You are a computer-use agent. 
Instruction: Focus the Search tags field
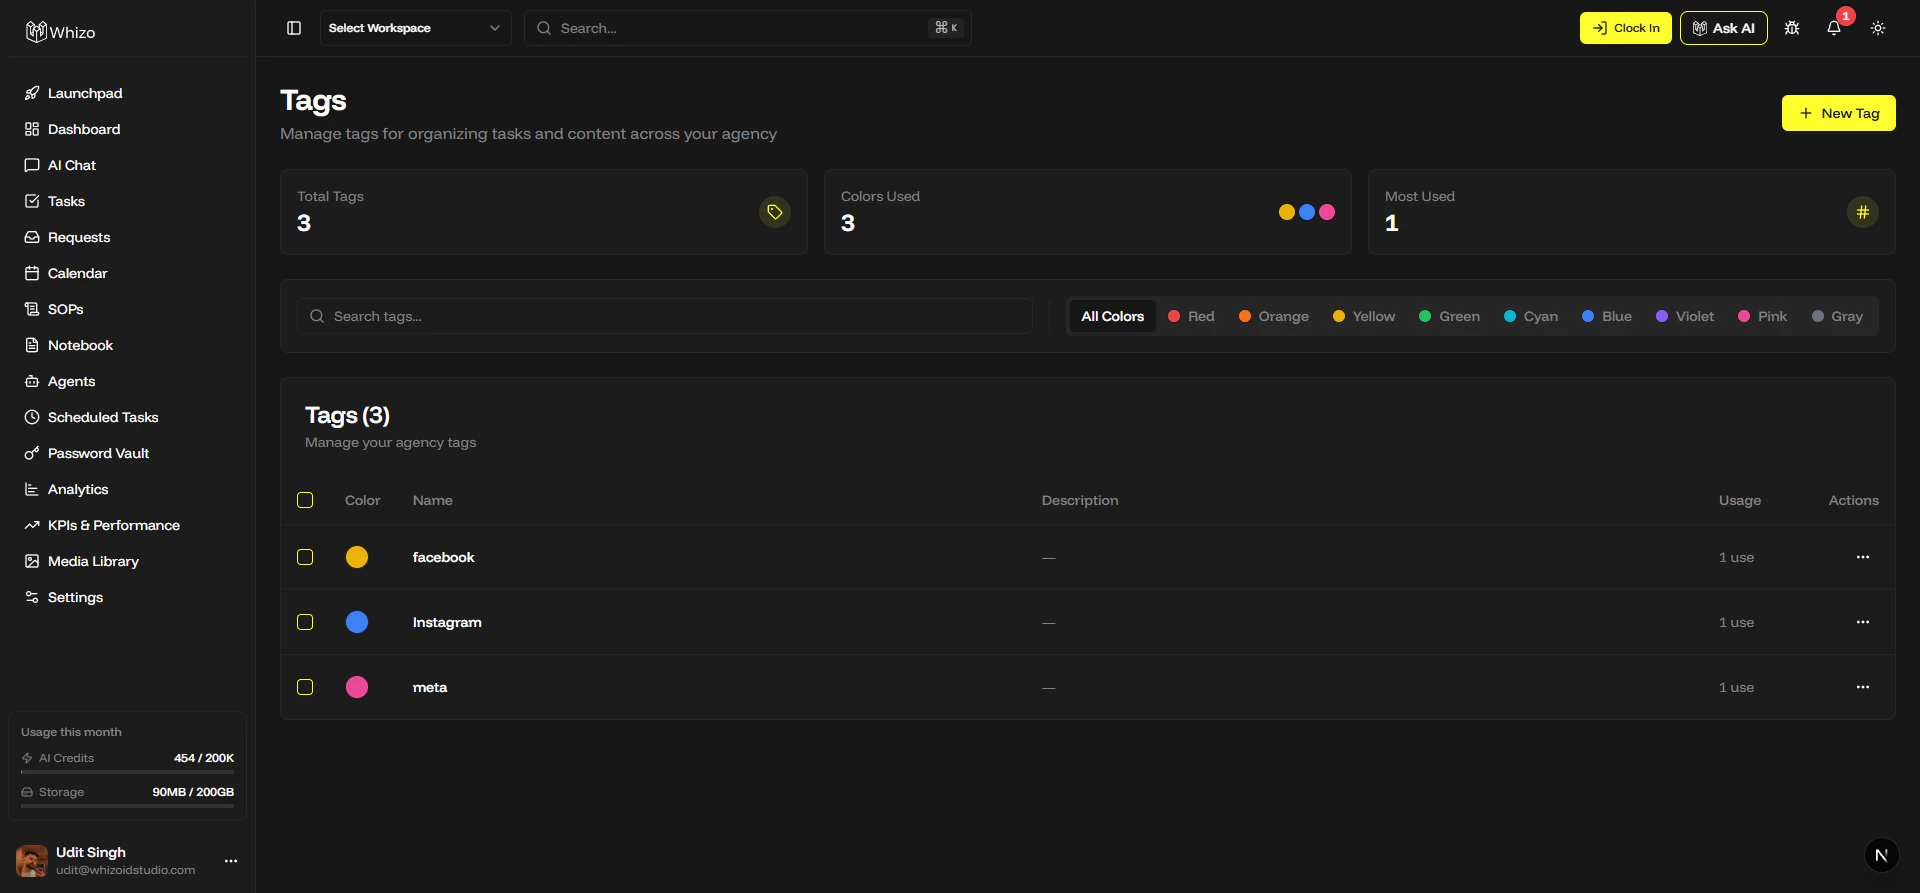tap(665, 316)
